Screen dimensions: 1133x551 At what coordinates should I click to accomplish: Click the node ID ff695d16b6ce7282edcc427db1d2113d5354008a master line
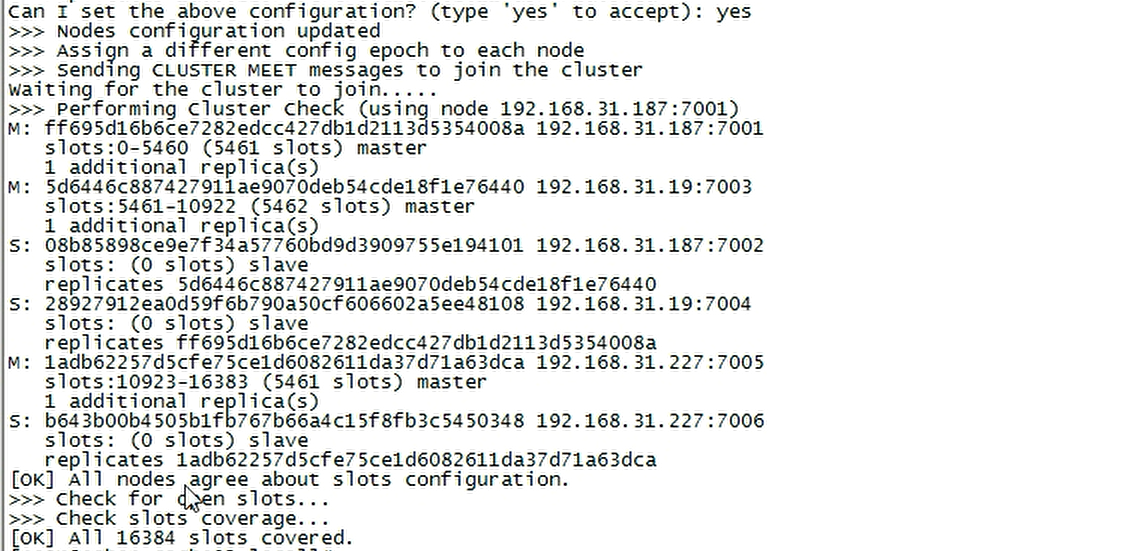coord(284,129)
